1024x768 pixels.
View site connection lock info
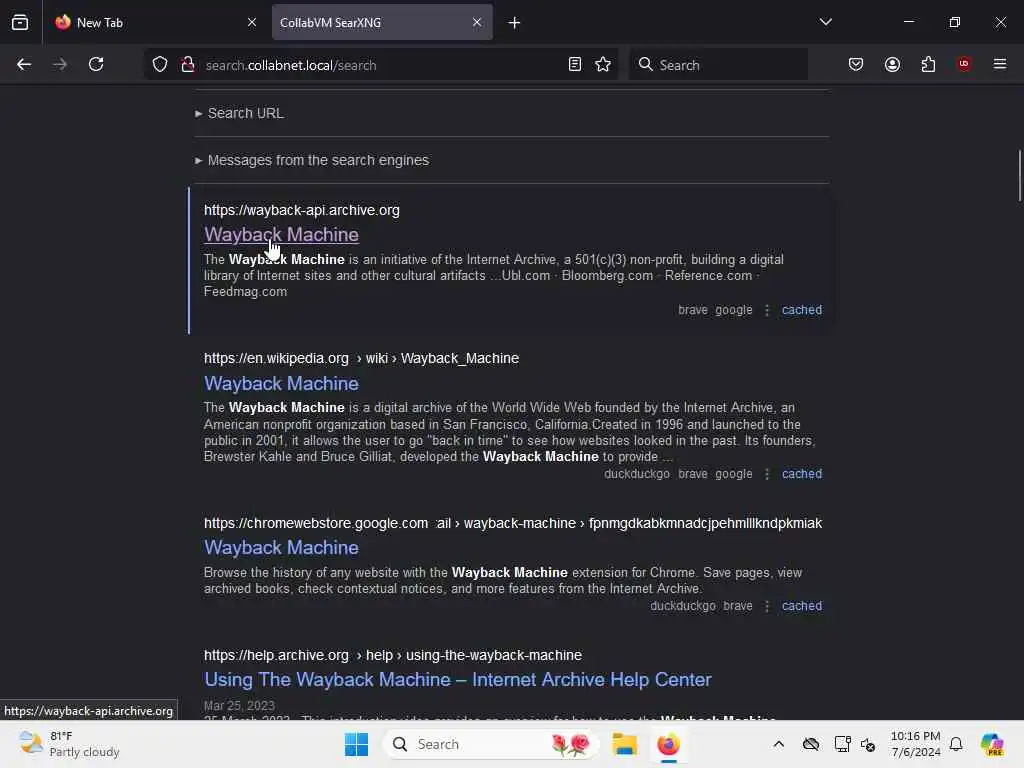(x=188, y=64)
